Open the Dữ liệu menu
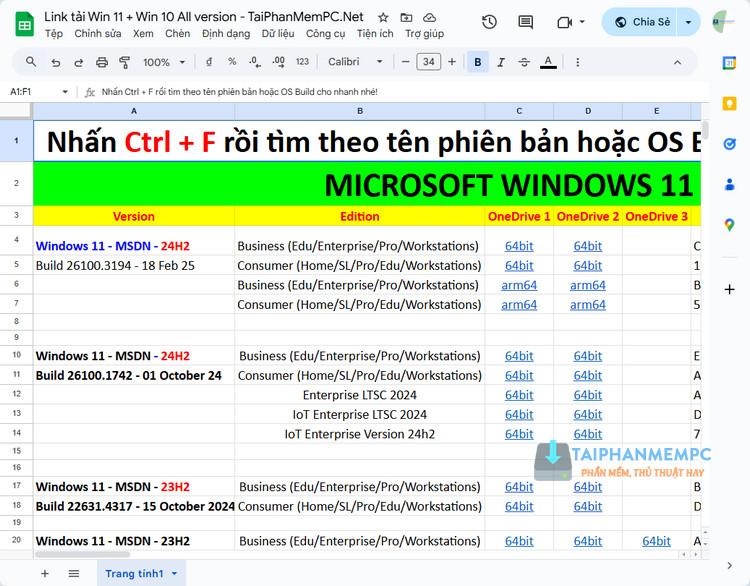 [279, 33]
